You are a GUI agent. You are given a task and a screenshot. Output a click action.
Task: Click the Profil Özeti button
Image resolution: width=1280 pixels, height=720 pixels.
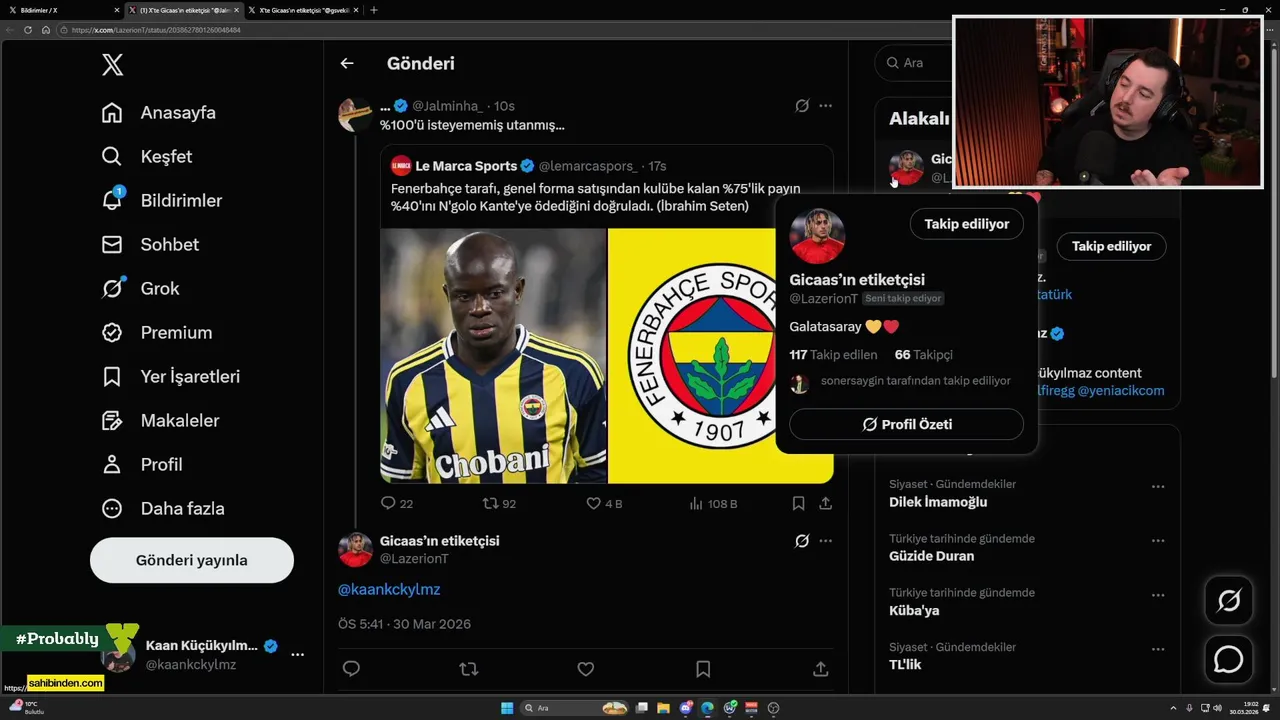click(x=907, y=424)
